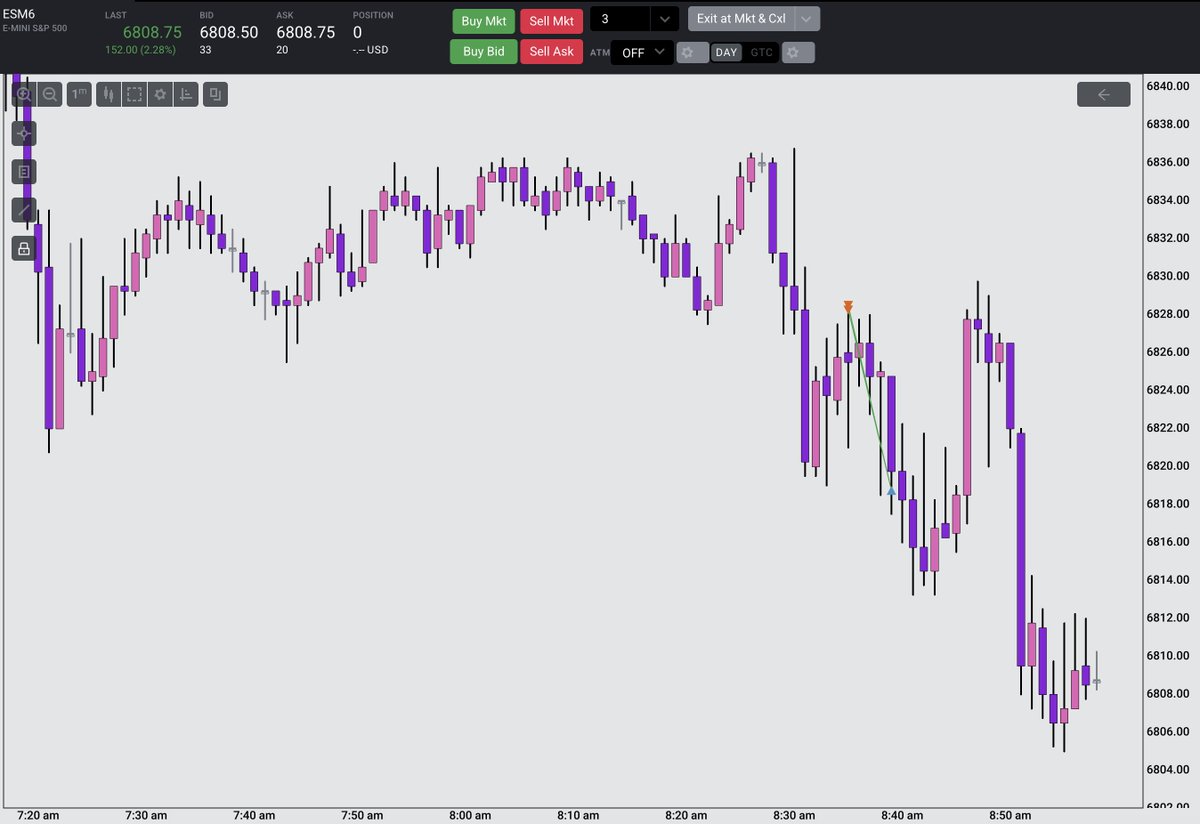Click the pop-out window icon

(x=215, y=95)
